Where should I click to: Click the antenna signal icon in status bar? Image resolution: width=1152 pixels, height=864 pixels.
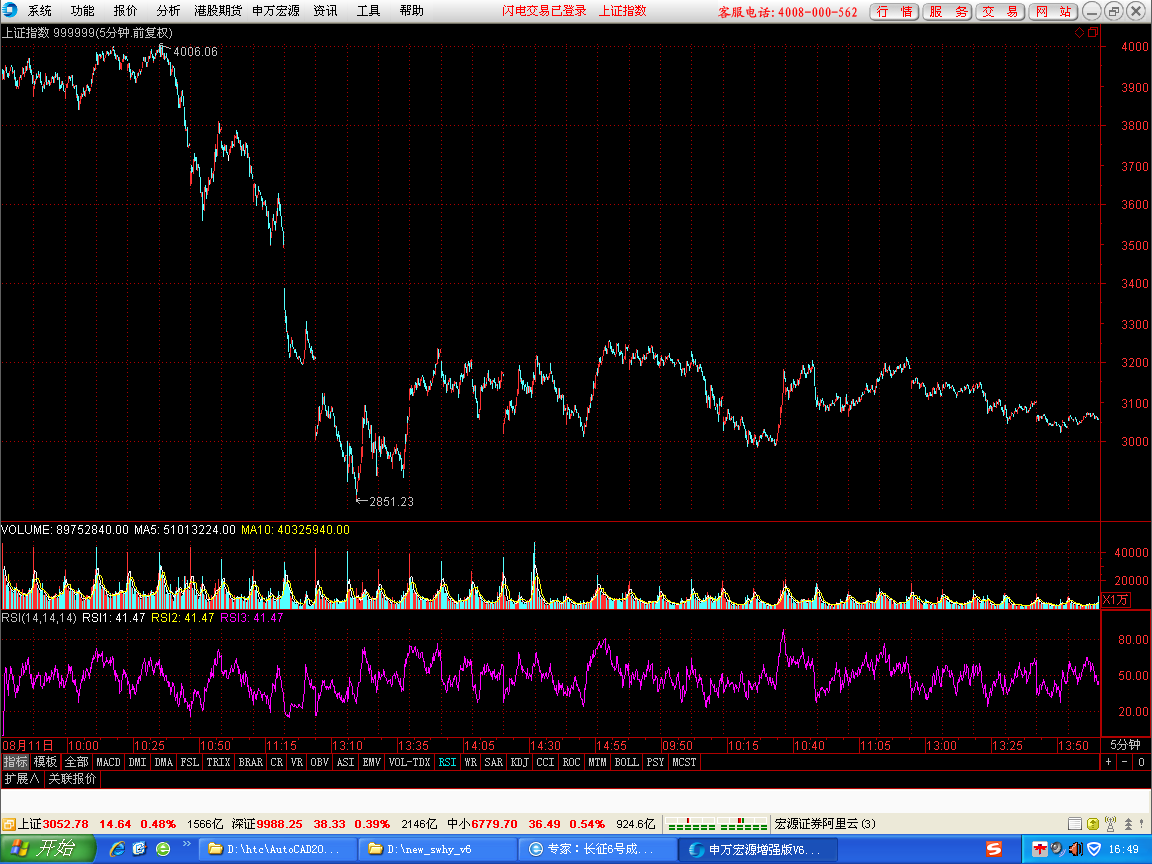click(x=1111, y=824)
